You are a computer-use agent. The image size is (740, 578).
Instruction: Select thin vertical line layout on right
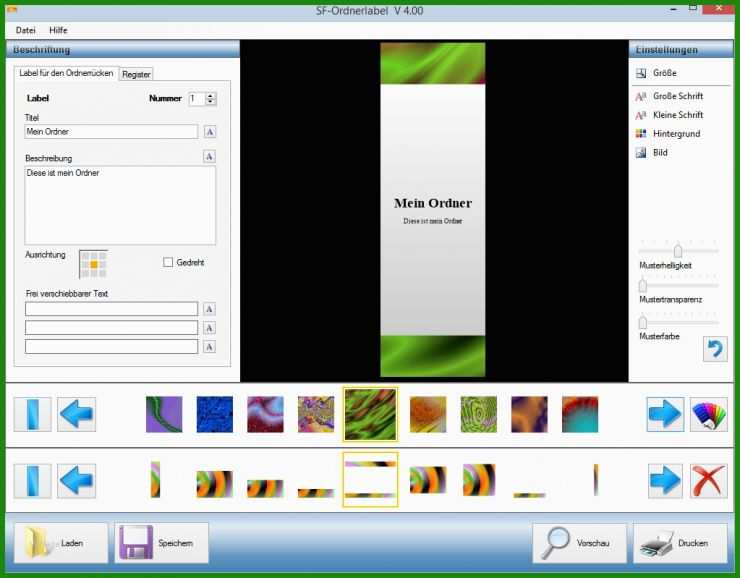pos(596,480)
